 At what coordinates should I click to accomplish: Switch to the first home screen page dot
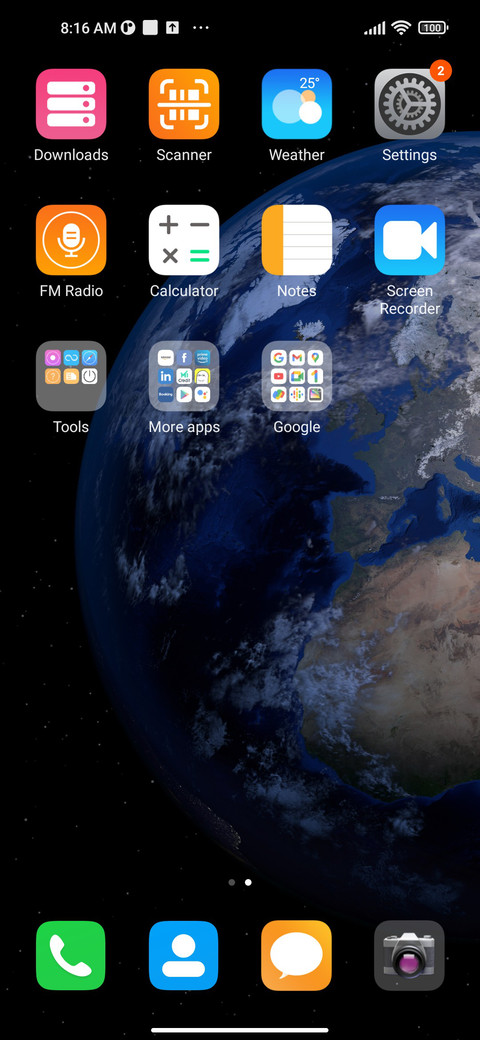(231, 883)
